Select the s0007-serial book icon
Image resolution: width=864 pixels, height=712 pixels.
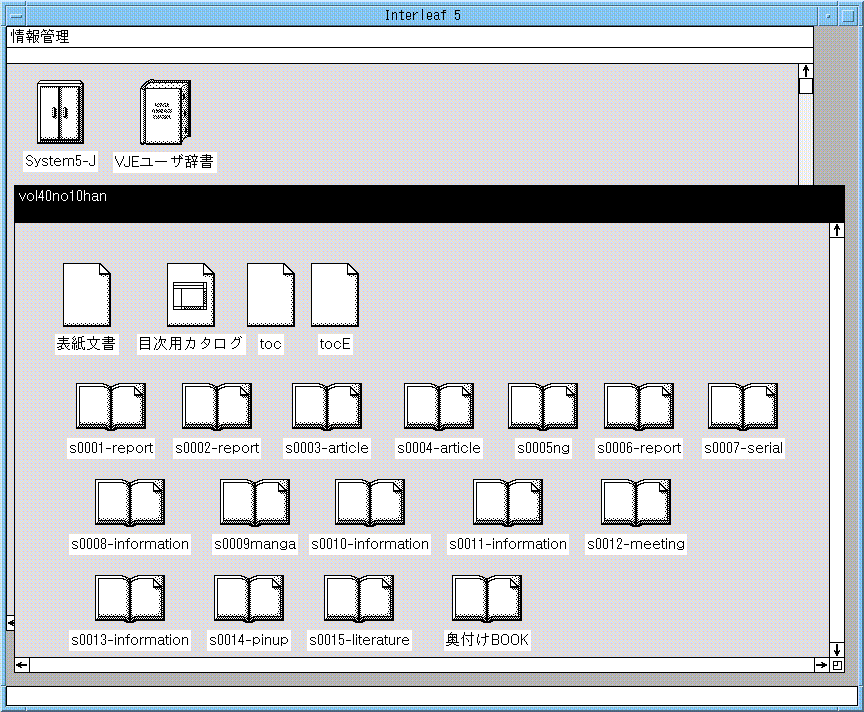click(743, 407)
